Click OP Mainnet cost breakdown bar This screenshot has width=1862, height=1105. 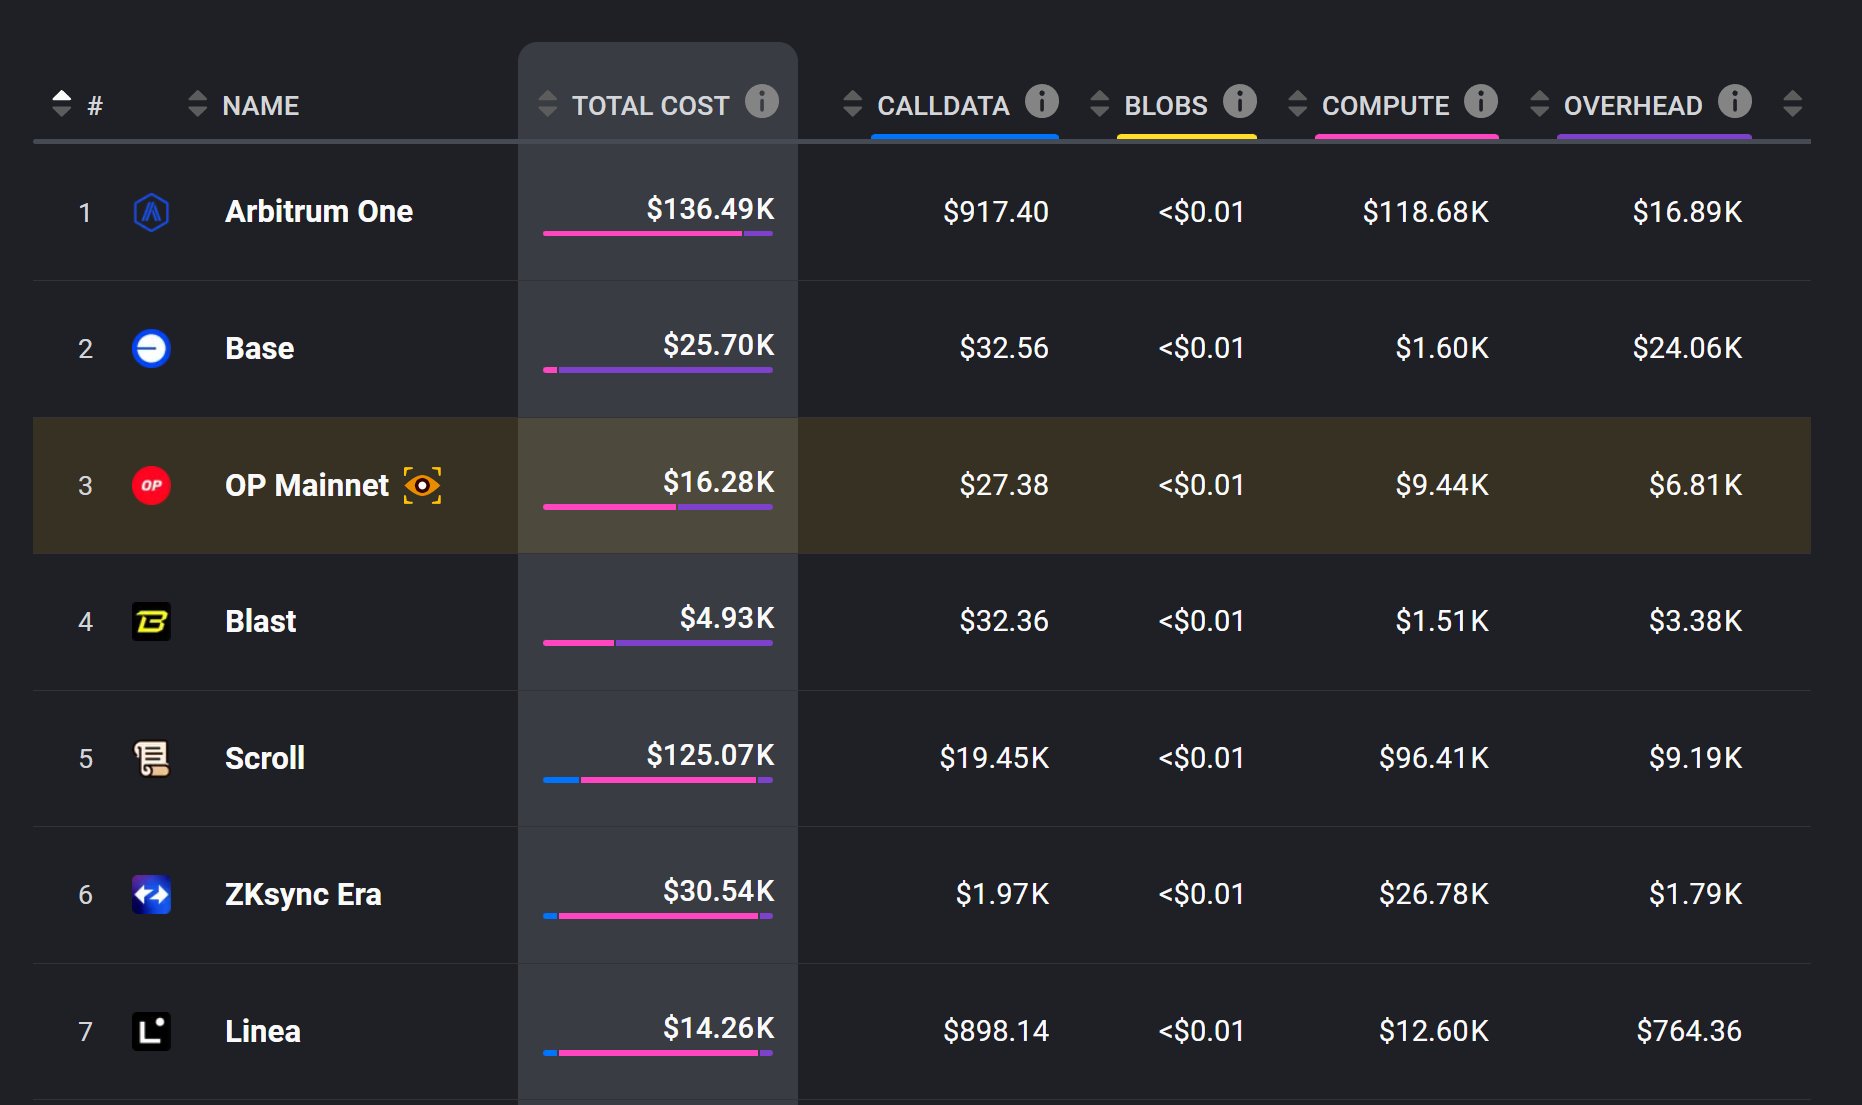click(x=658, y=507)
